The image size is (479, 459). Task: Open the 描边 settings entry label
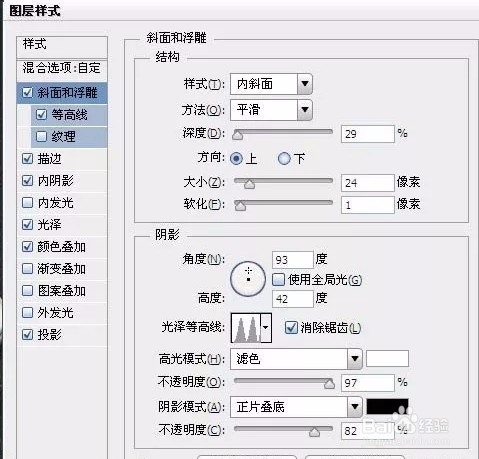point(49,159)
